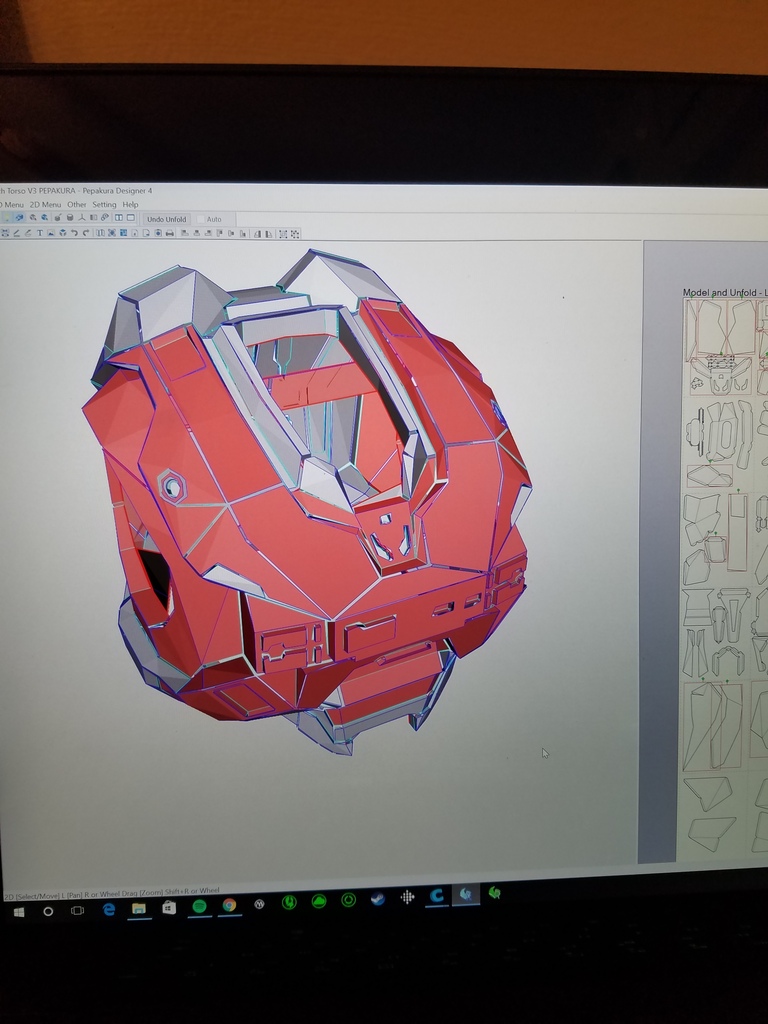
Task: Select the second magnifier zoom icon
Action: coord(44,218)
